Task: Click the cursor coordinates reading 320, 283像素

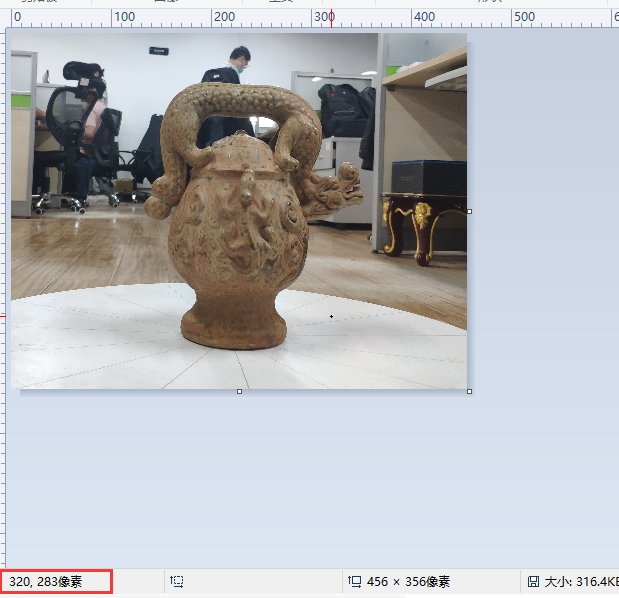Action: (x=46, y=581)
